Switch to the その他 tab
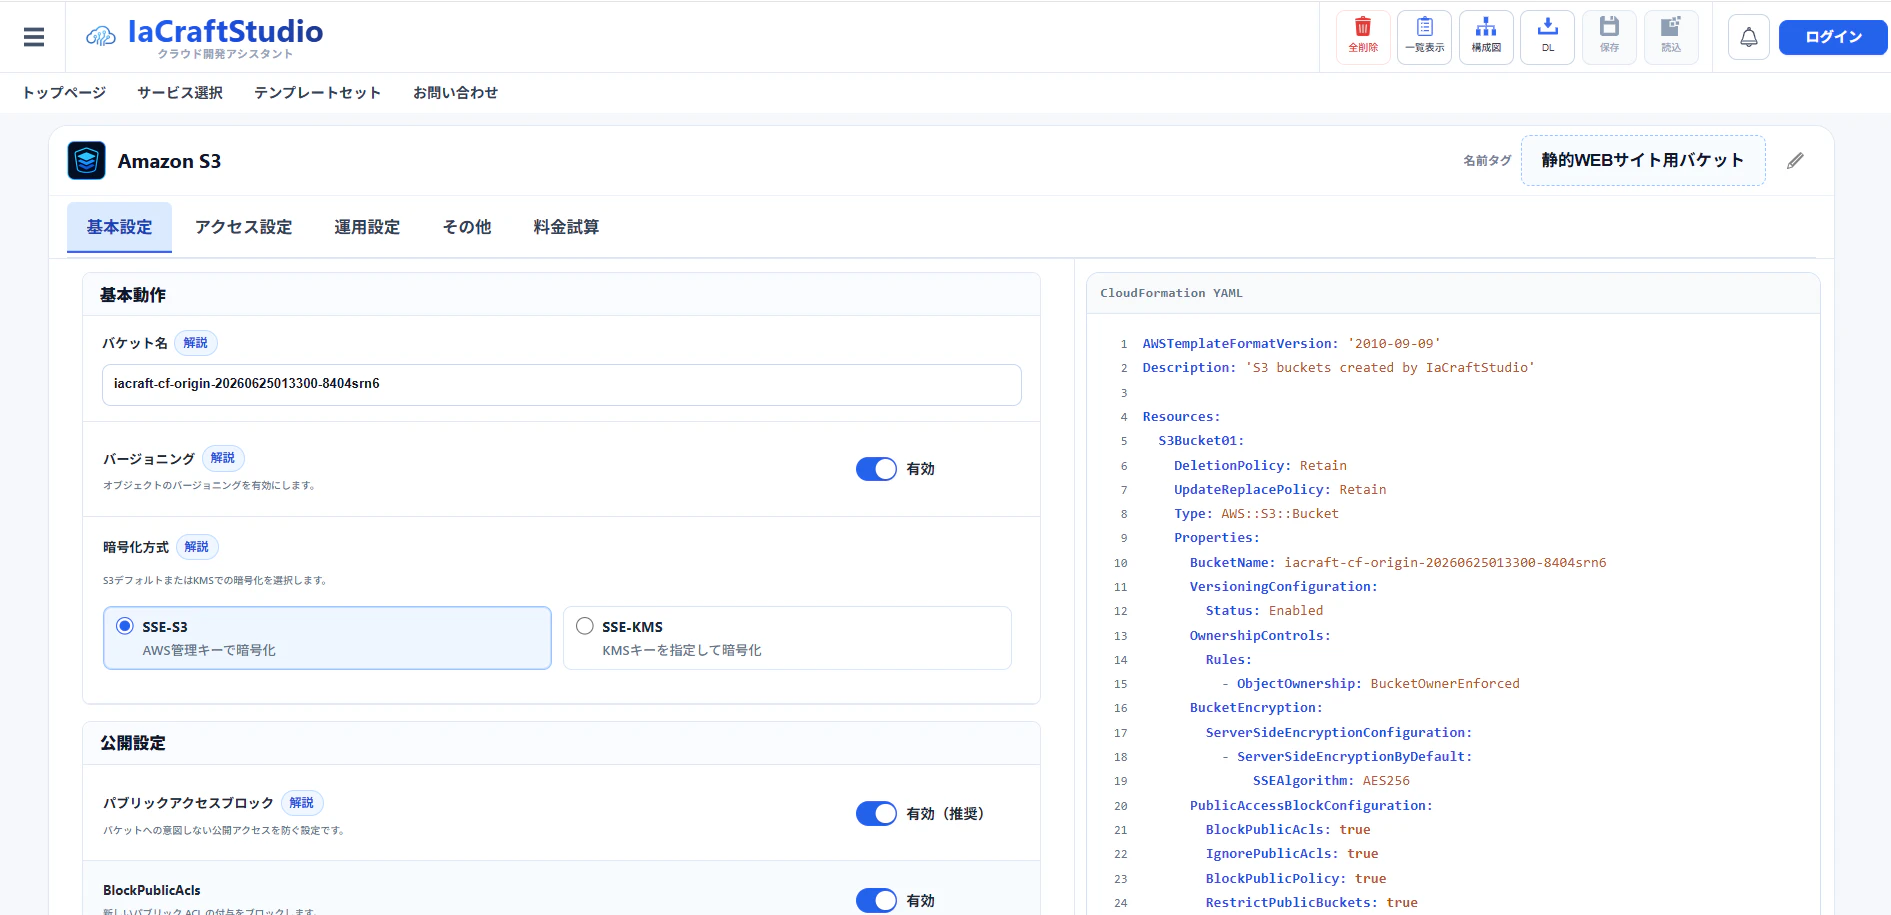 tap(467, 227)
